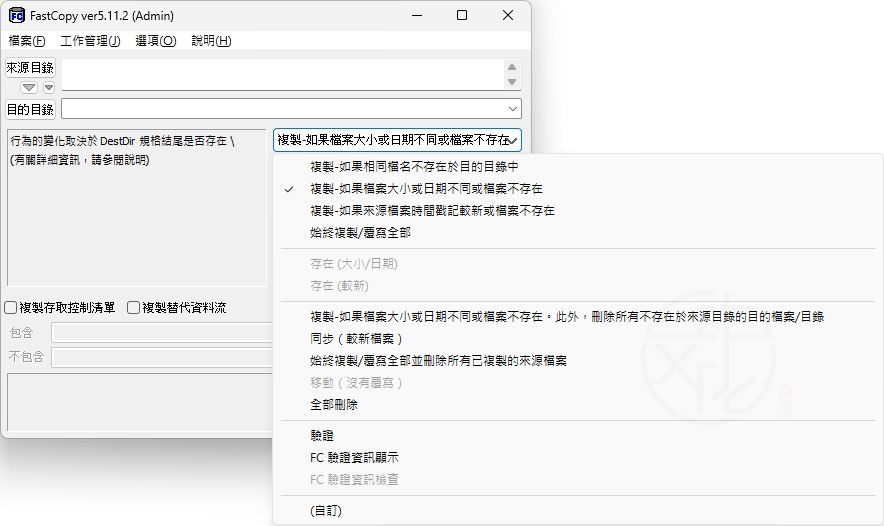Toggle the 複製替代資料流 checkbox
The width and height of the screenshot is (884, 526).
coord(134,308)
